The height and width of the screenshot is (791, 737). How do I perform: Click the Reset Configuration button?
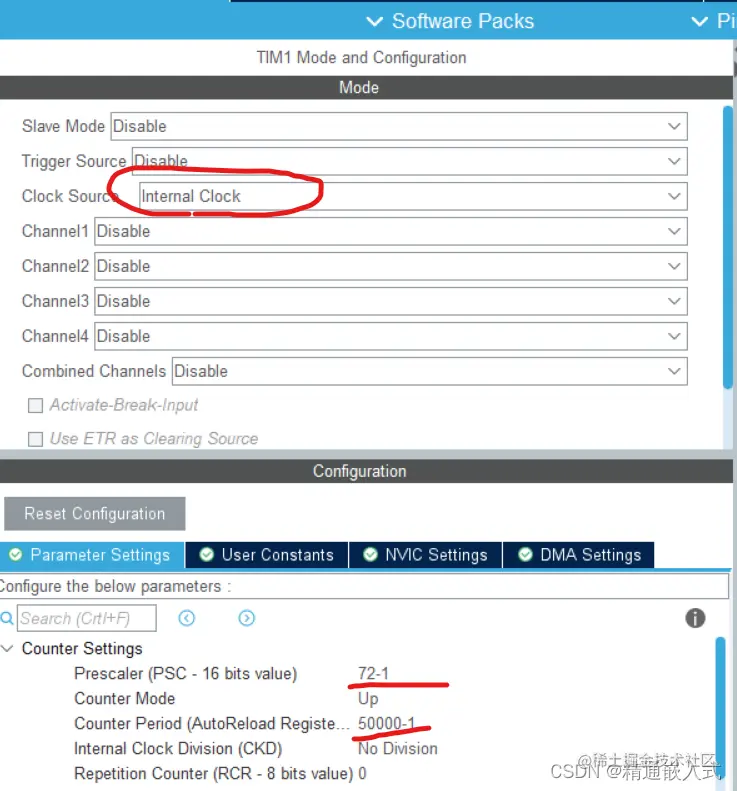95,514
